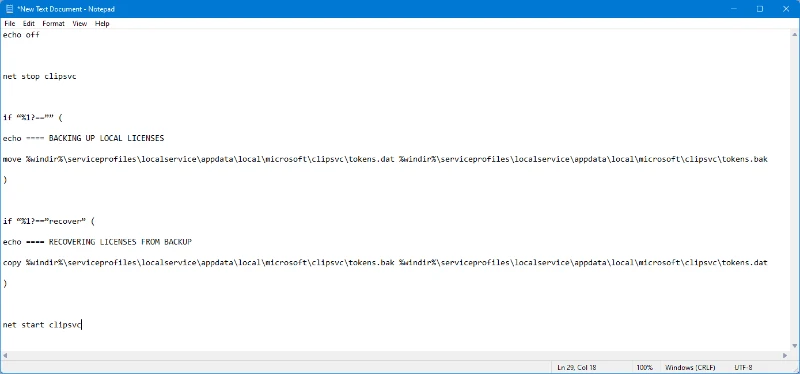The width and height of the screenshot is (800, 374).
Task: Click the horizontal scrollbar track
Action: (395, 355)
